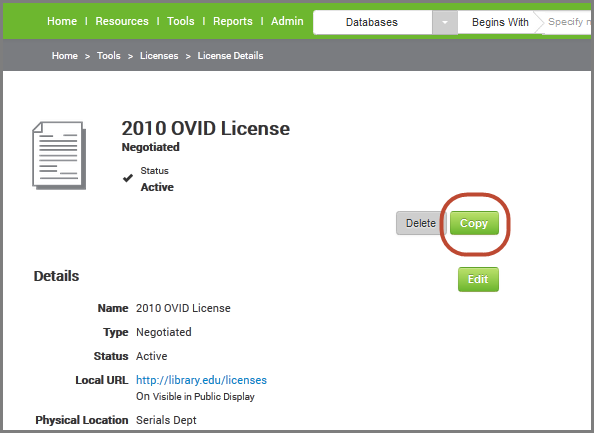Open the Home menu in green bar
Screen dimensions: 594x433
(x=62, y=21)
